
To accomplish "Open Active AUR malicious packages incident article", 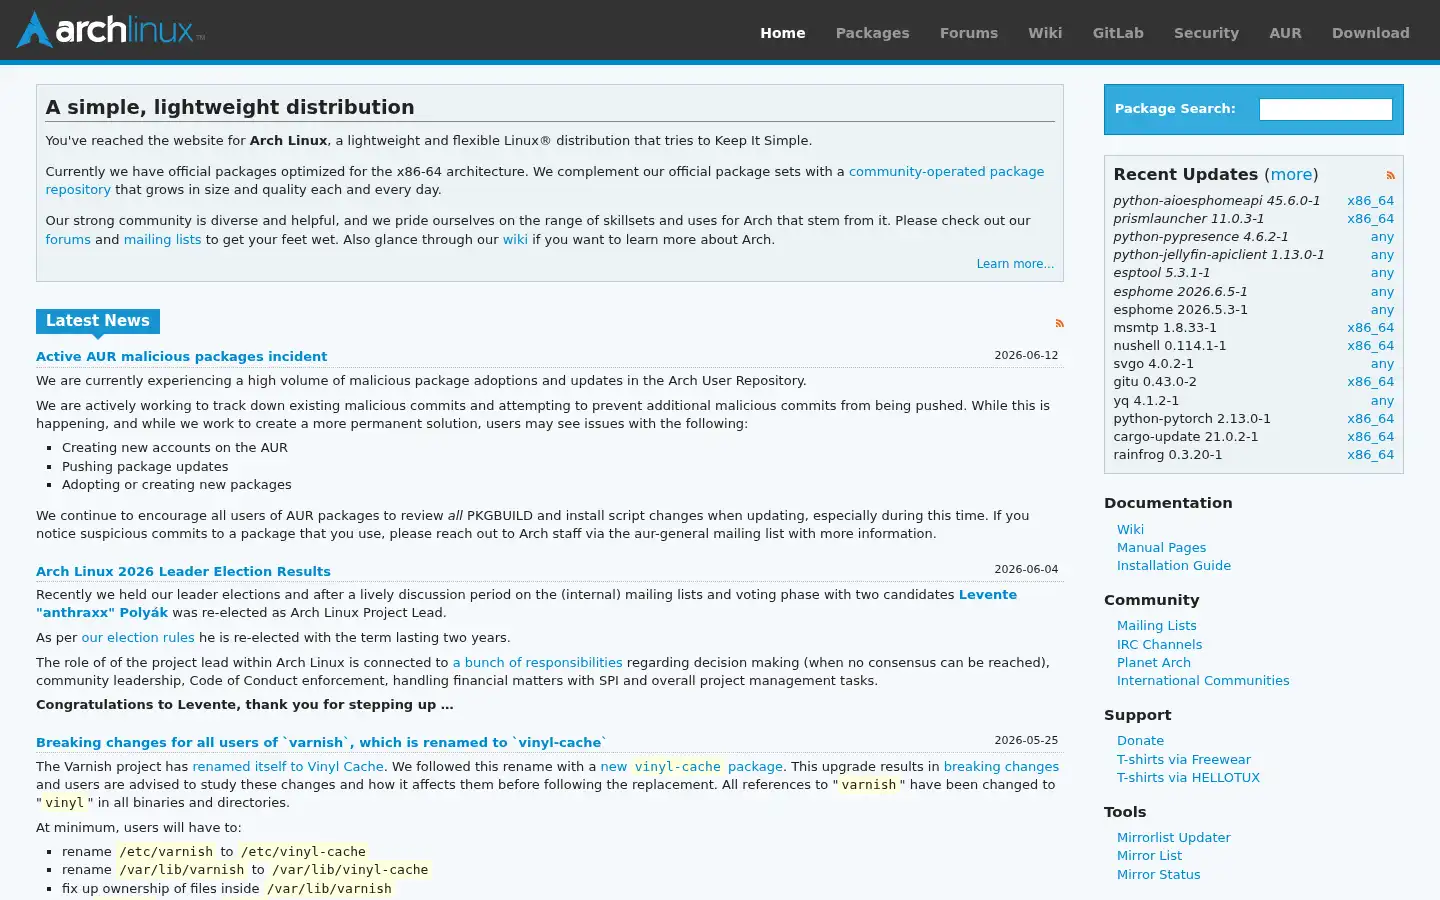I will 181,356.
